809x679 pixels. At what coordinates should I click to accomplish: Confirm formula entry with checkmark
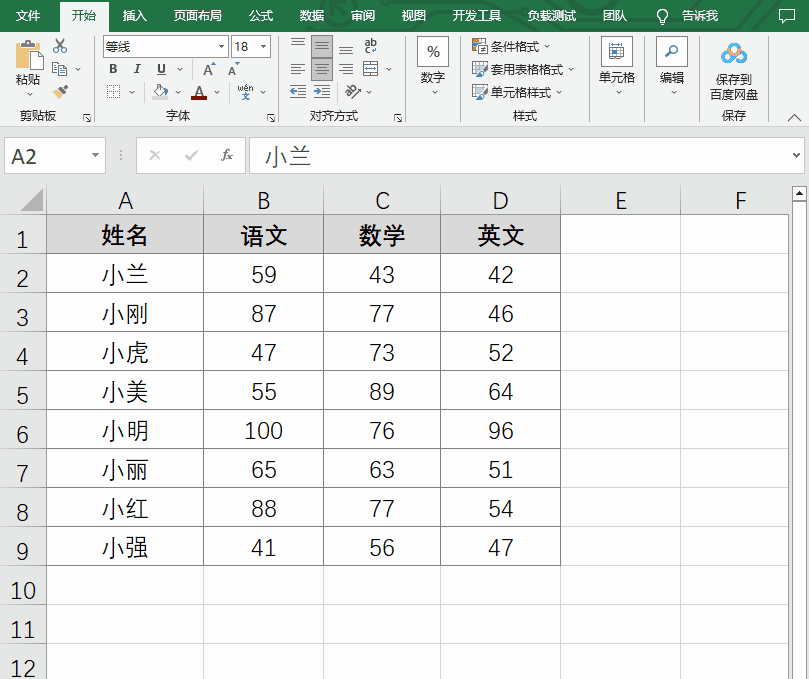point(191,155)
